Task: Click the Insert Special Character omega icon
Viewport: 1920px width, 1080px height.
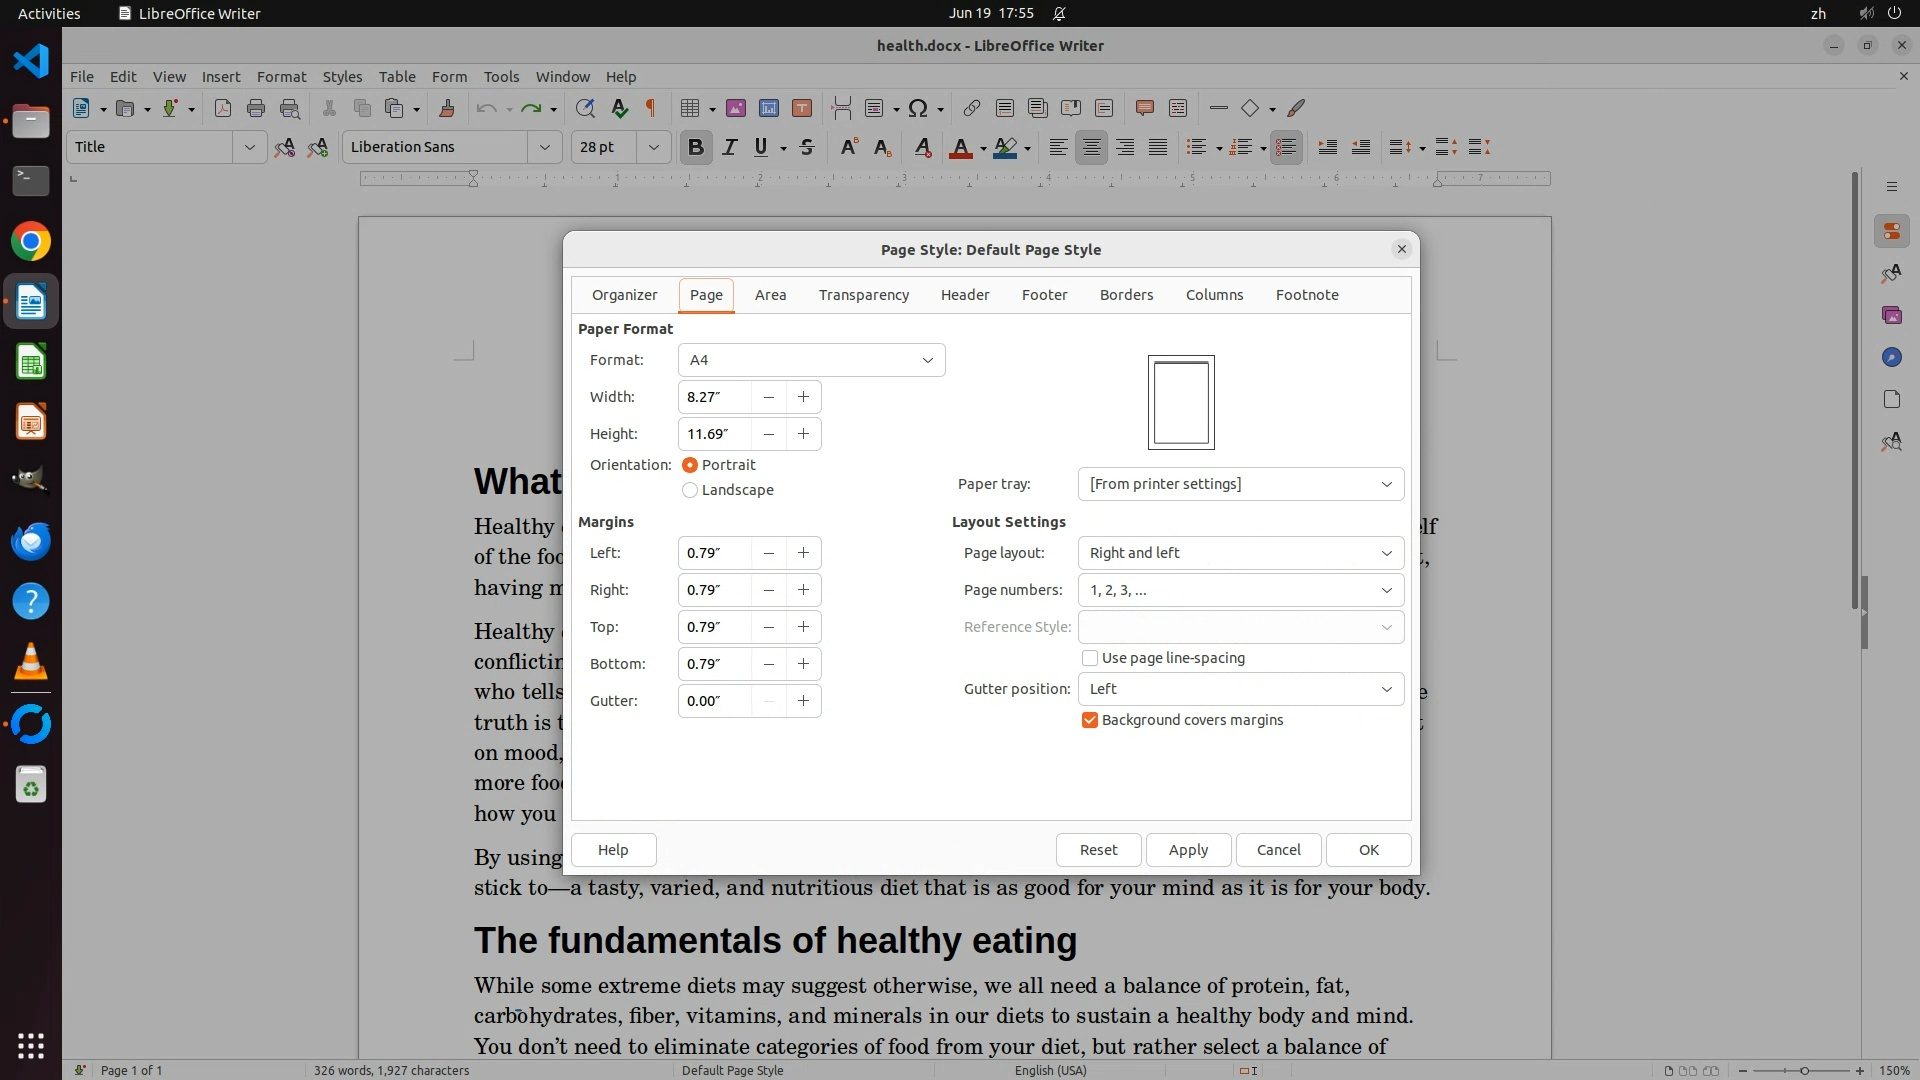Action: [918, 109]
